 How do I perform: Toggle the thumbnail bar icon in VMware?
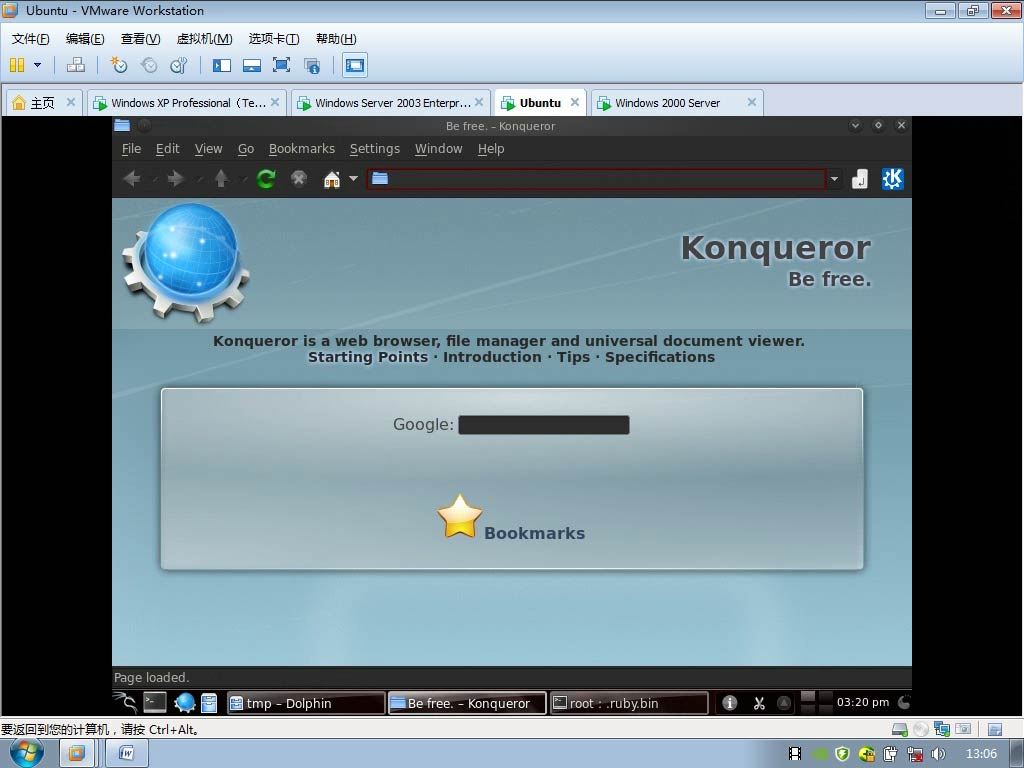(x=251, y=65)
